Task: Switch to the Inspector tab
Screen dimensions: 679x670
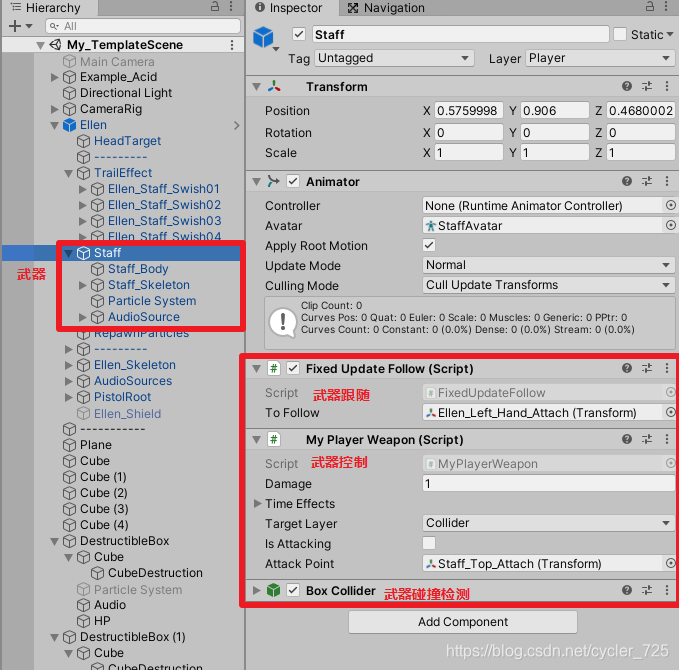Action: click(x=288, y=8)
